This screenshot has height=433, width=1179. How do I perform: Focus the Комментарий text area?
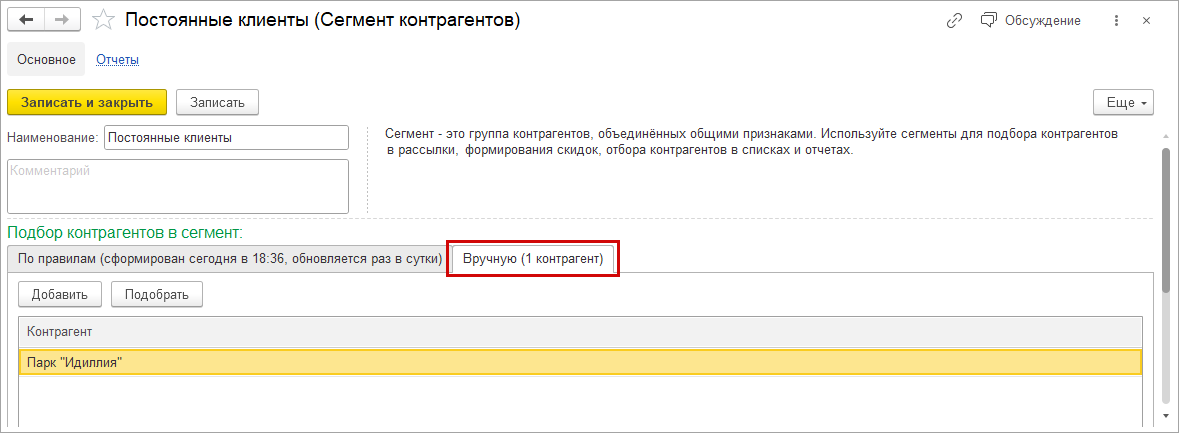(x=178, y=186)
